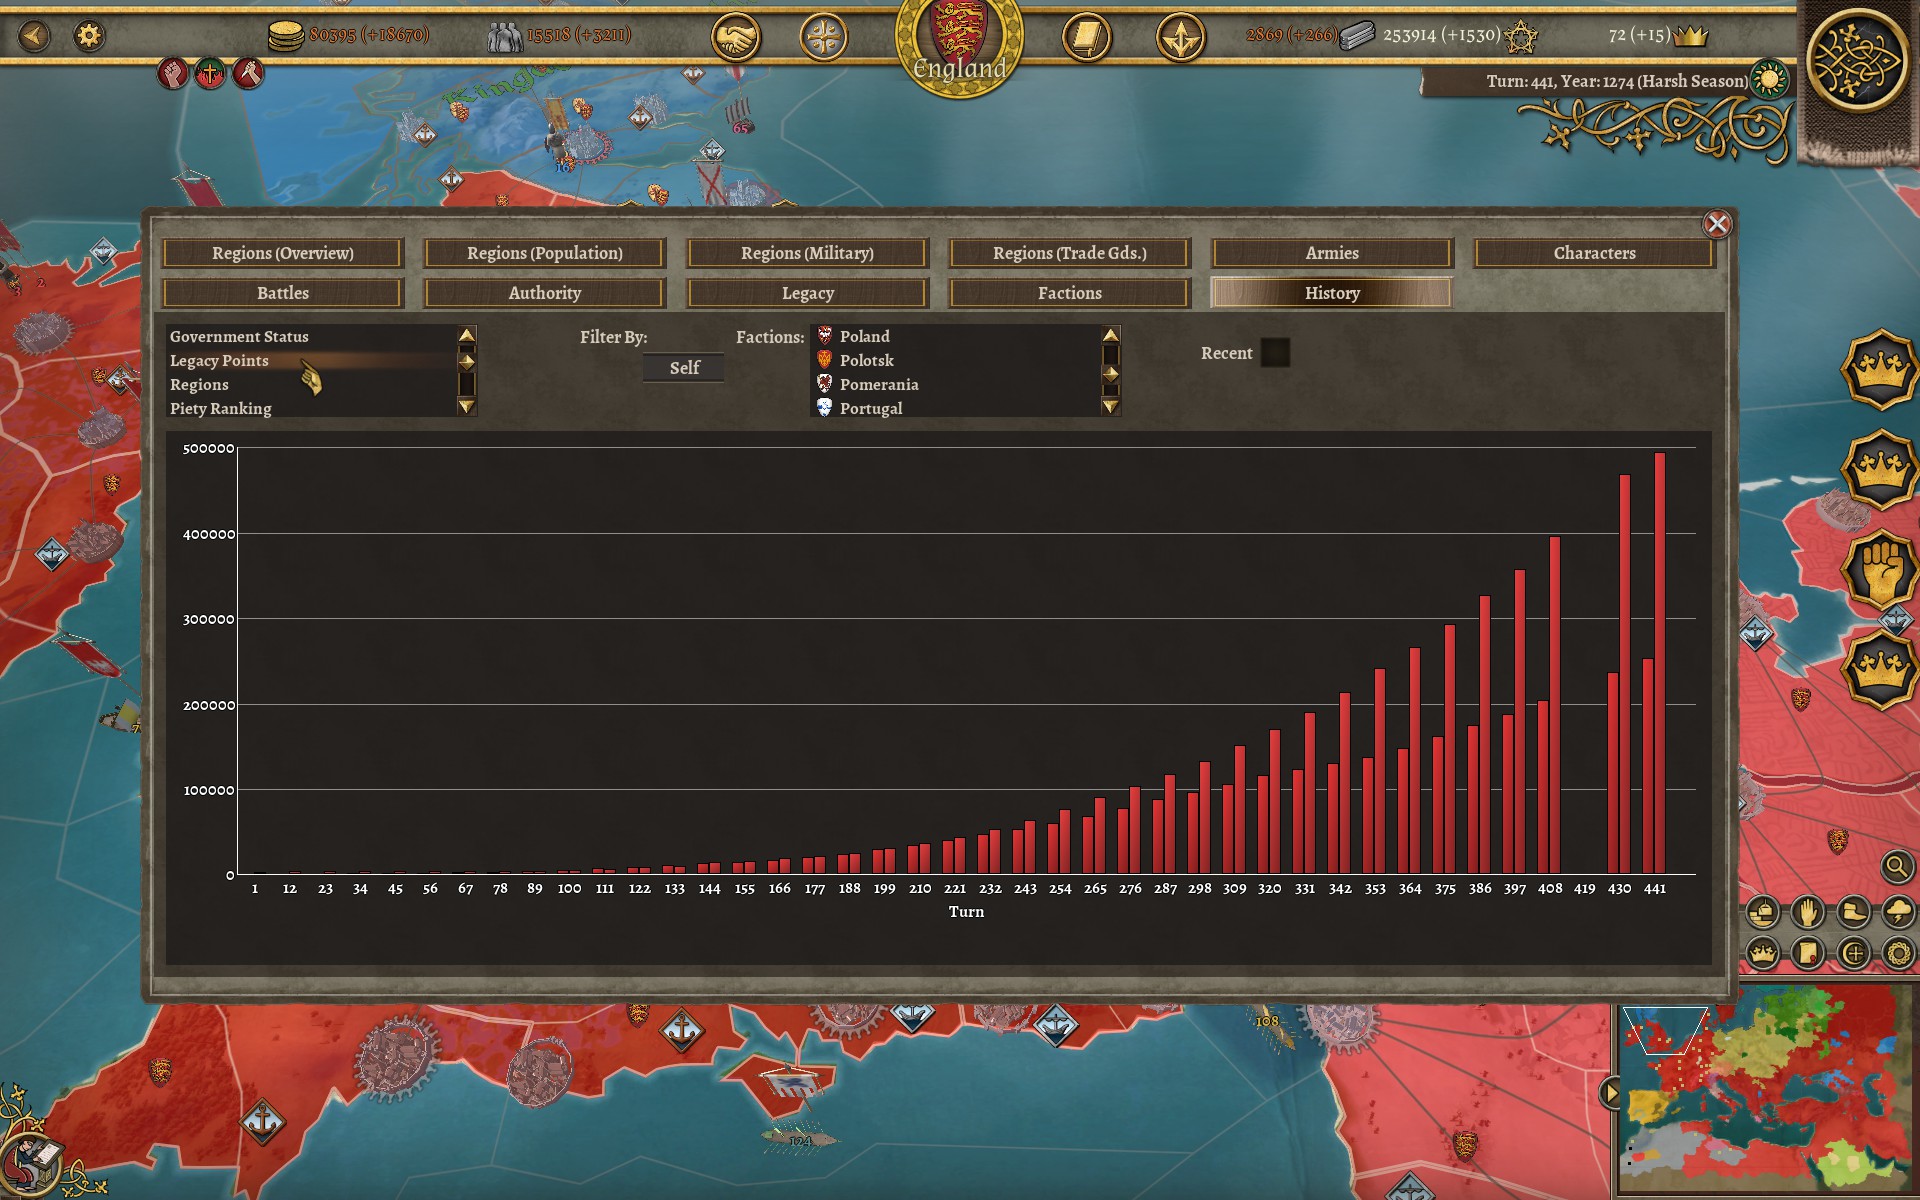
Task: Click the Self filter button
Action: click(x=684, y=368)
